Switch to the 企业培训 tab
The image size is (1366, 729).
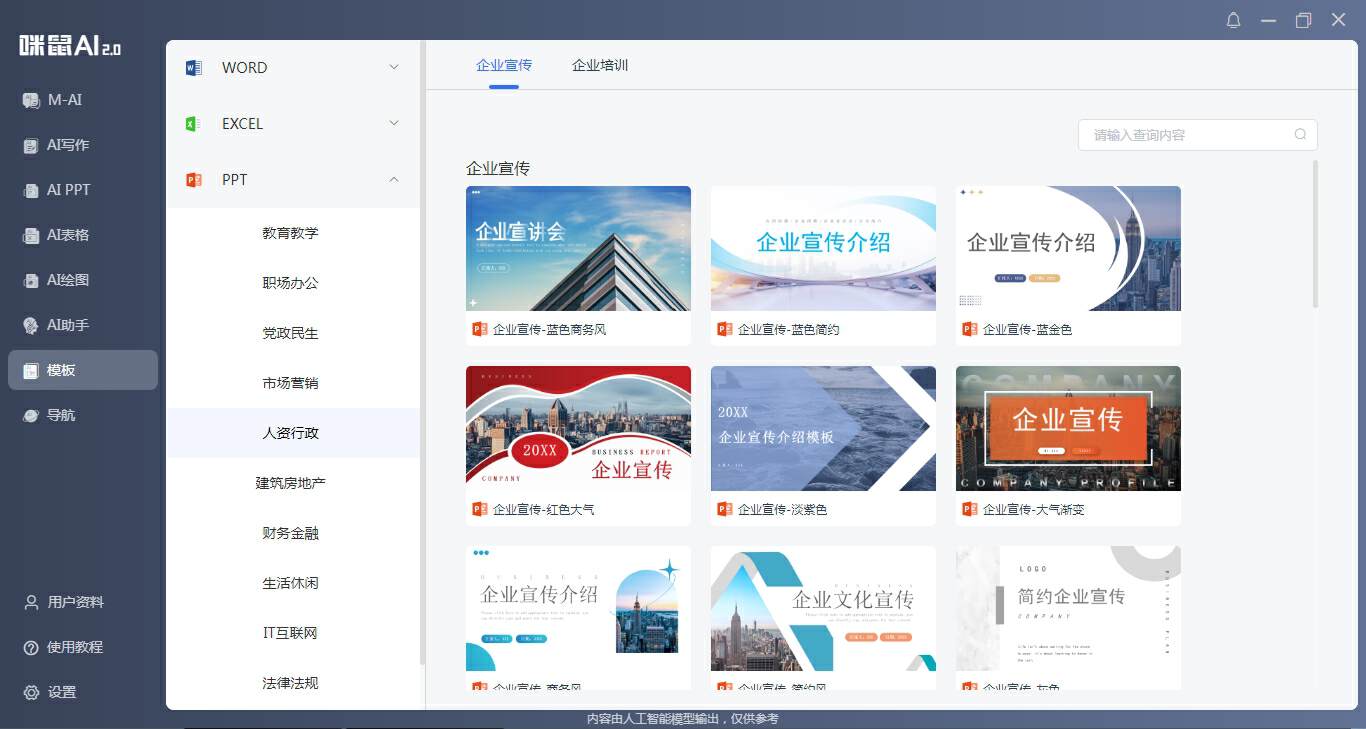click(x=599, y=65)
